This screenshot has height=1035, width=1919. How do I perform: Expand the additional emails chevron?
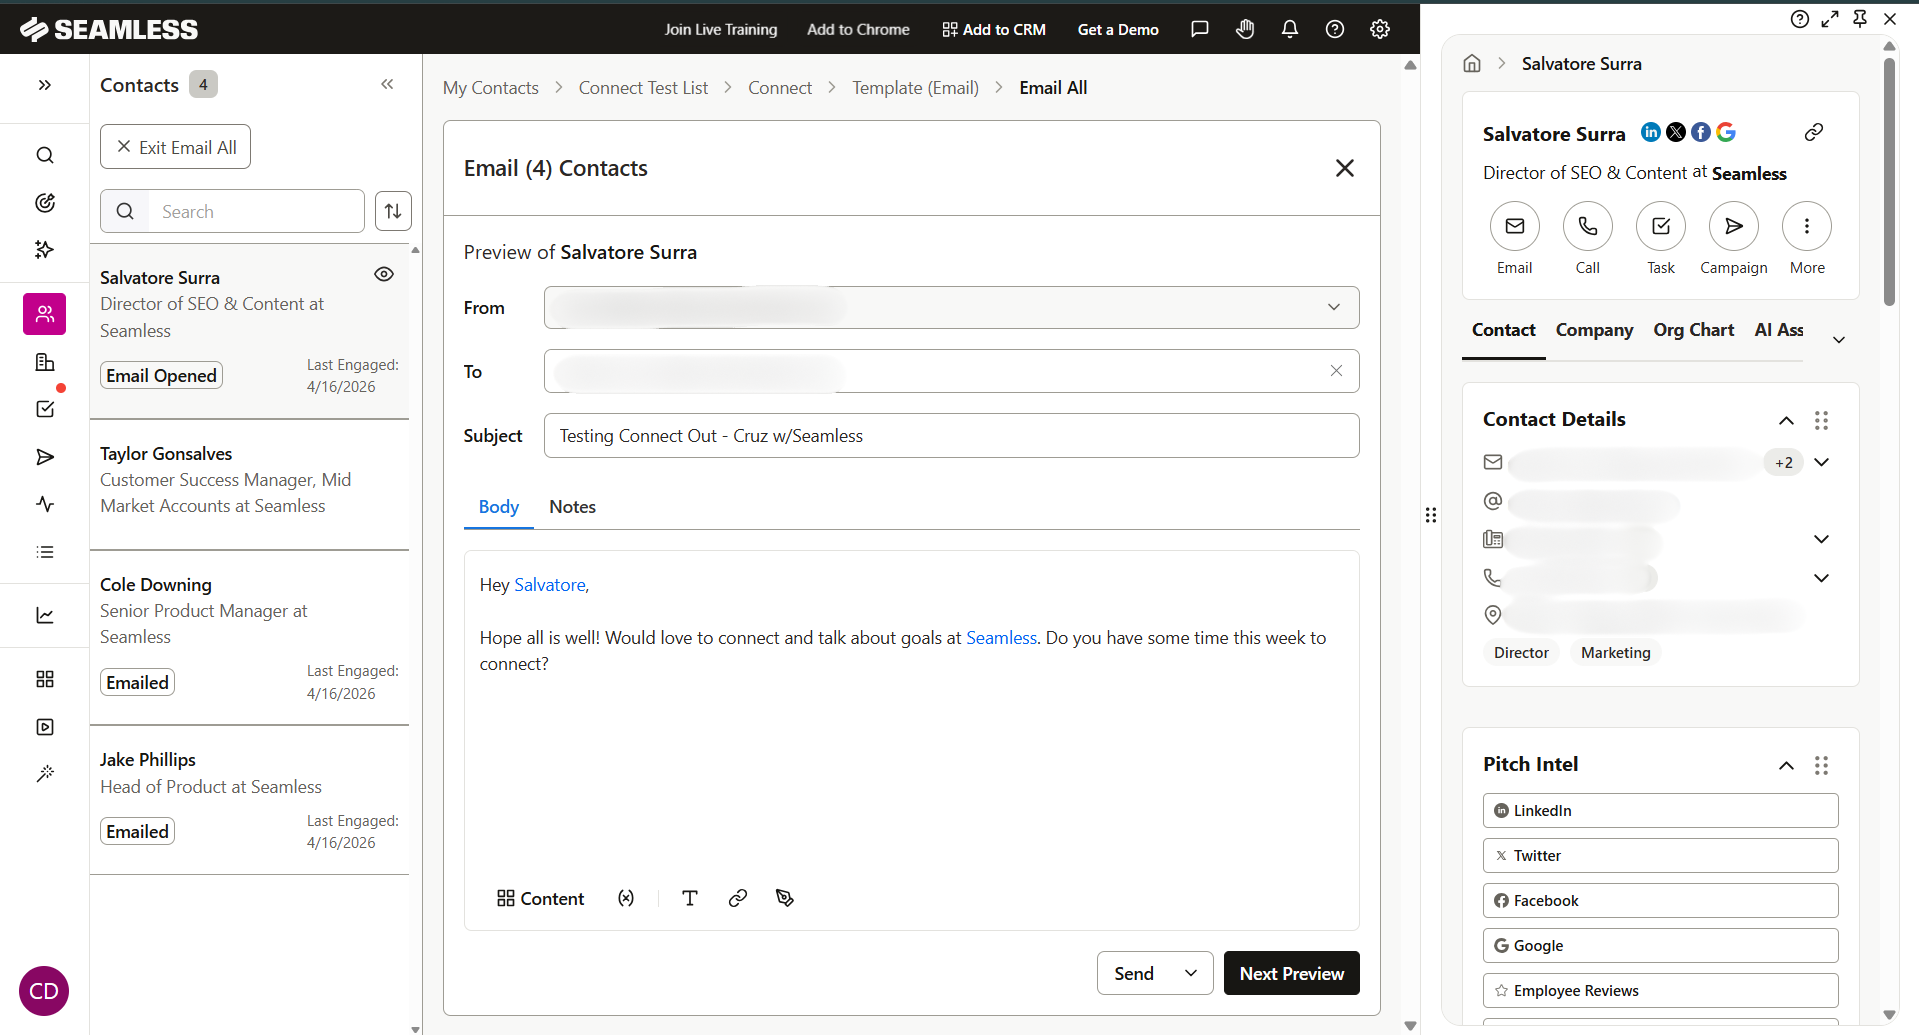click(x=1821, y=462)
